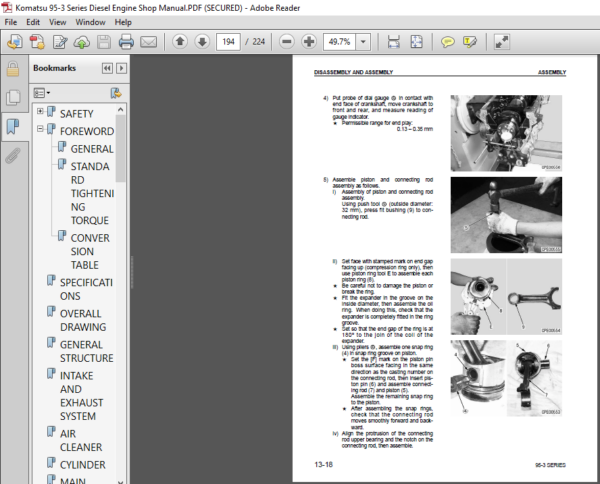Screen dimensions: 600x484
Task: Click the DISASSEMBLY AND ASSEMBLY page header
Action: (354, 72)
